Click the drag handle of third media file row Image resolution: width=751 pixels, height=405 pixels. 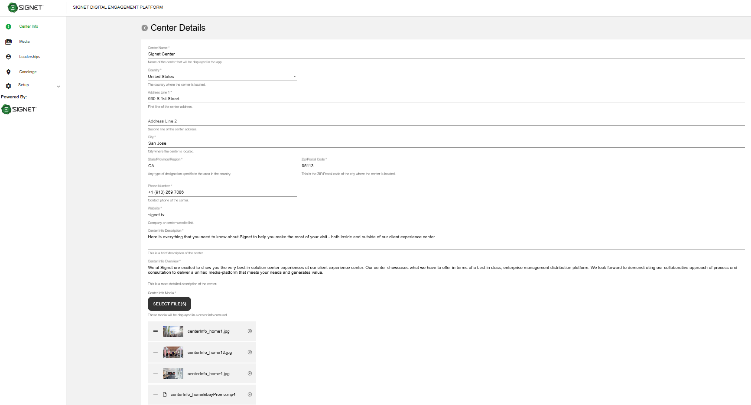(x=155, y=373)
